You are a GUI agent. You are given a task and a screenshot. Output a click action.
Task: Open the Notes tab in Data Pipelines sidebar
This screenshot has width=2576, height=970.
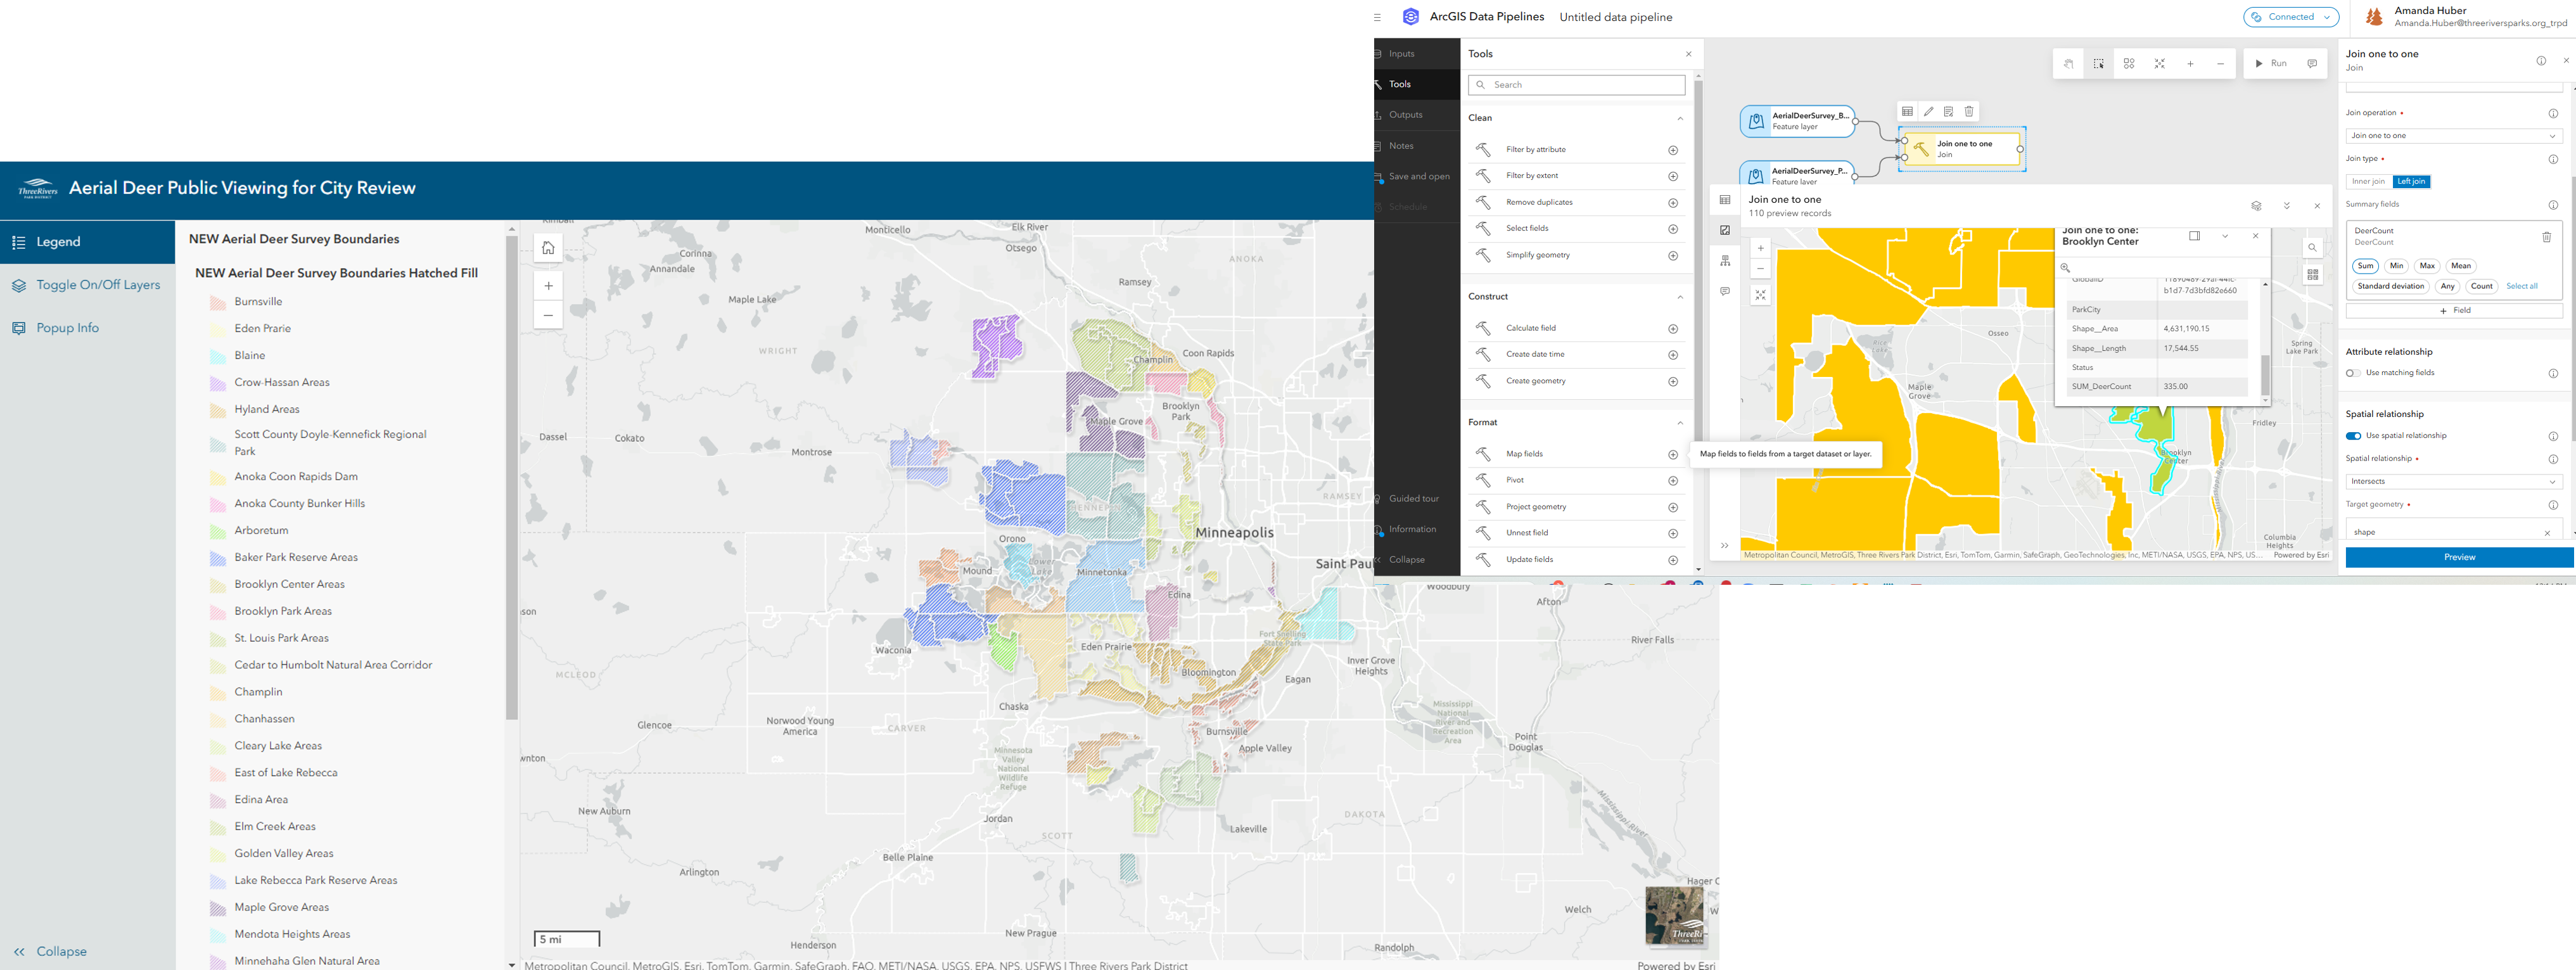1417,146
